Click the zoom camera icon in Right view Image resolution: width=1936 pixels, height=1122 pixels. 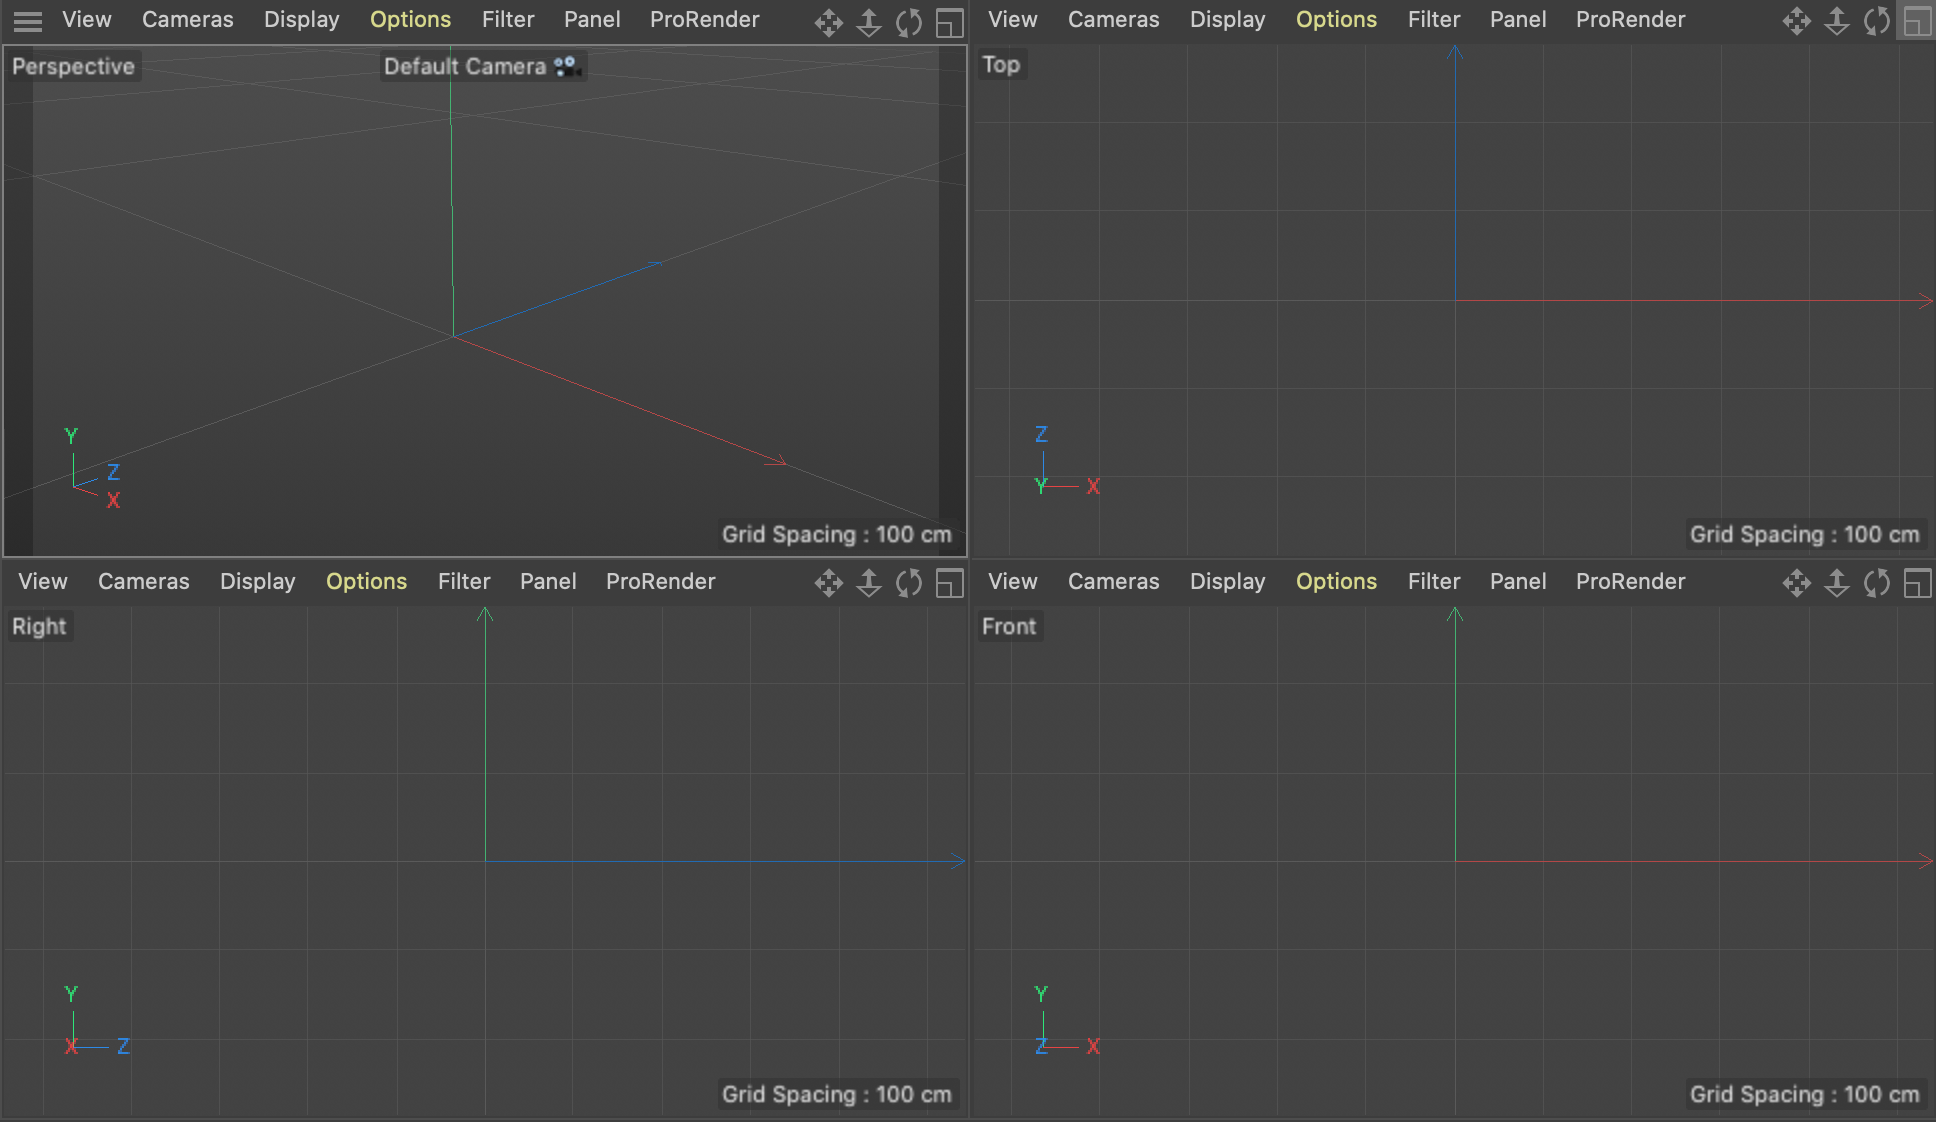coord(869,583)
